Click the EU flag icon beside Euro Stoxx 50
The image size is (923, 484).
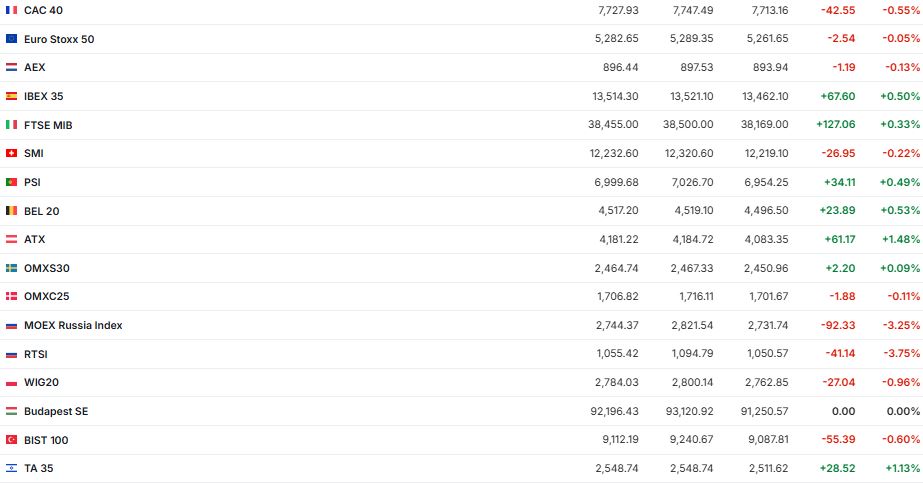[11, 39]
